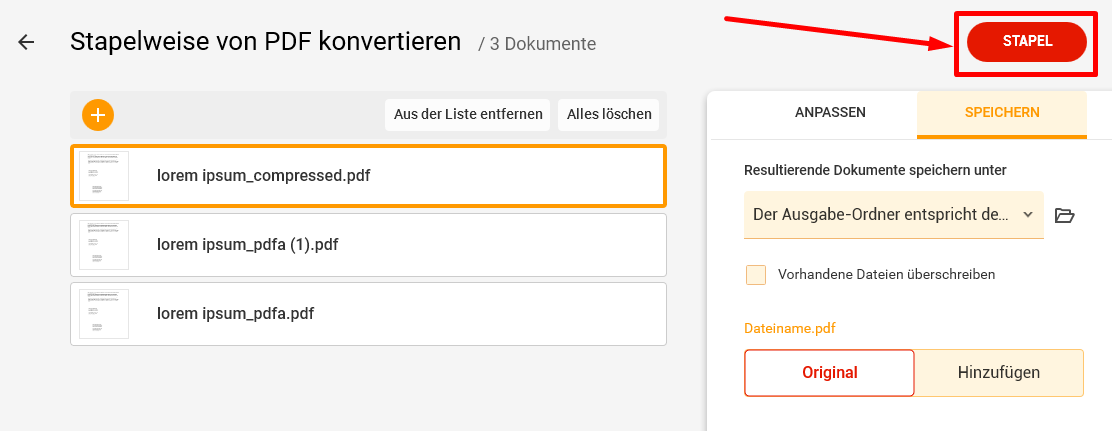
Task: Select lorem ipsum_pdfa.pdf list row
Action: [x=400, y=314]
